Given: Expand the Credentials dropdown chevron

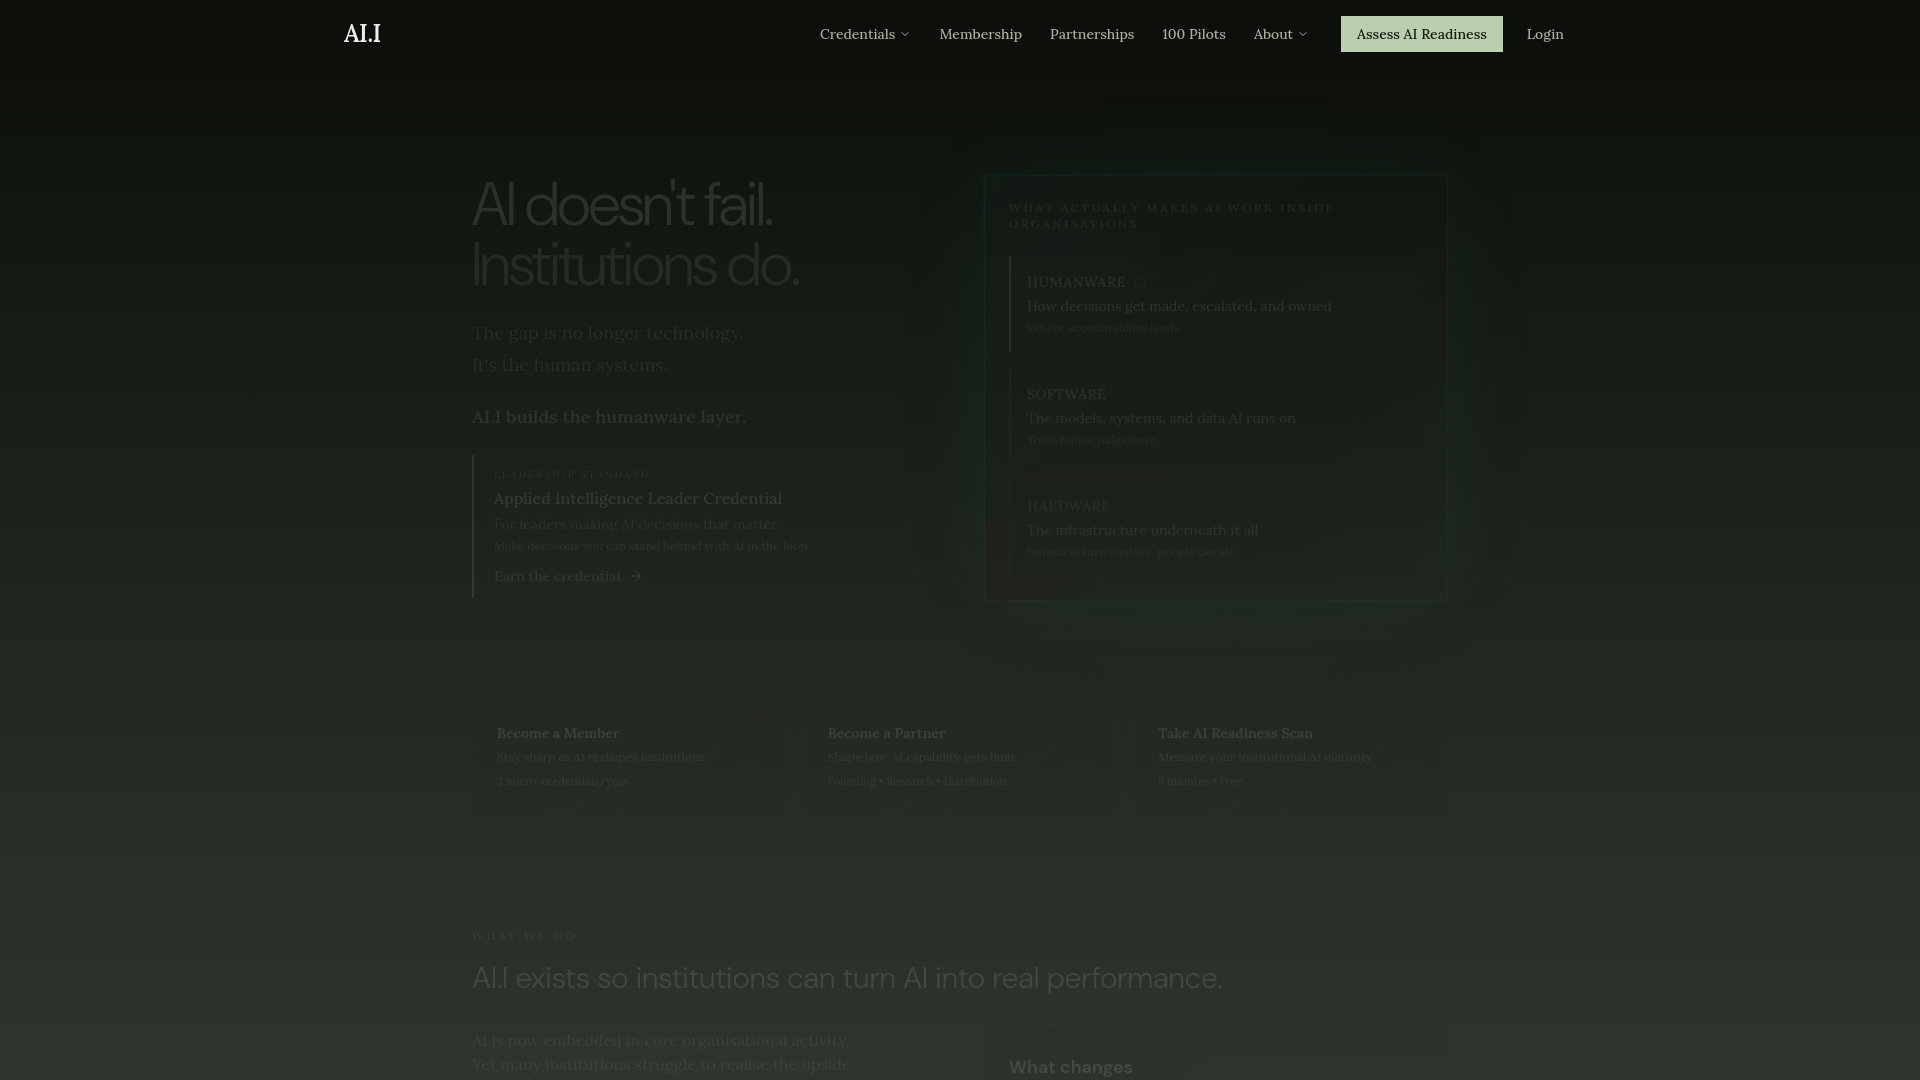Looking at the screenshot, I should point(905,34).
